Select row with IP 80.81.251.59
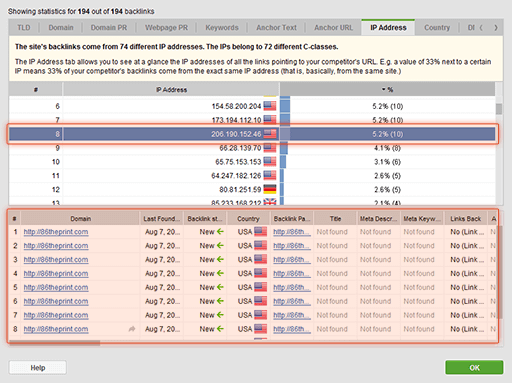Image resolution: width=512 pixels, height=383 pixels. point(252,190)
